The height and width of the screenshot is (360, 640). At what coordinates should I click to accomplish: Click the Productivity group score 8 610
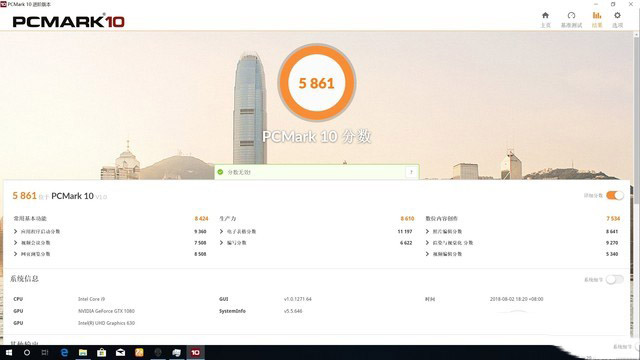(x=407, y=219)
